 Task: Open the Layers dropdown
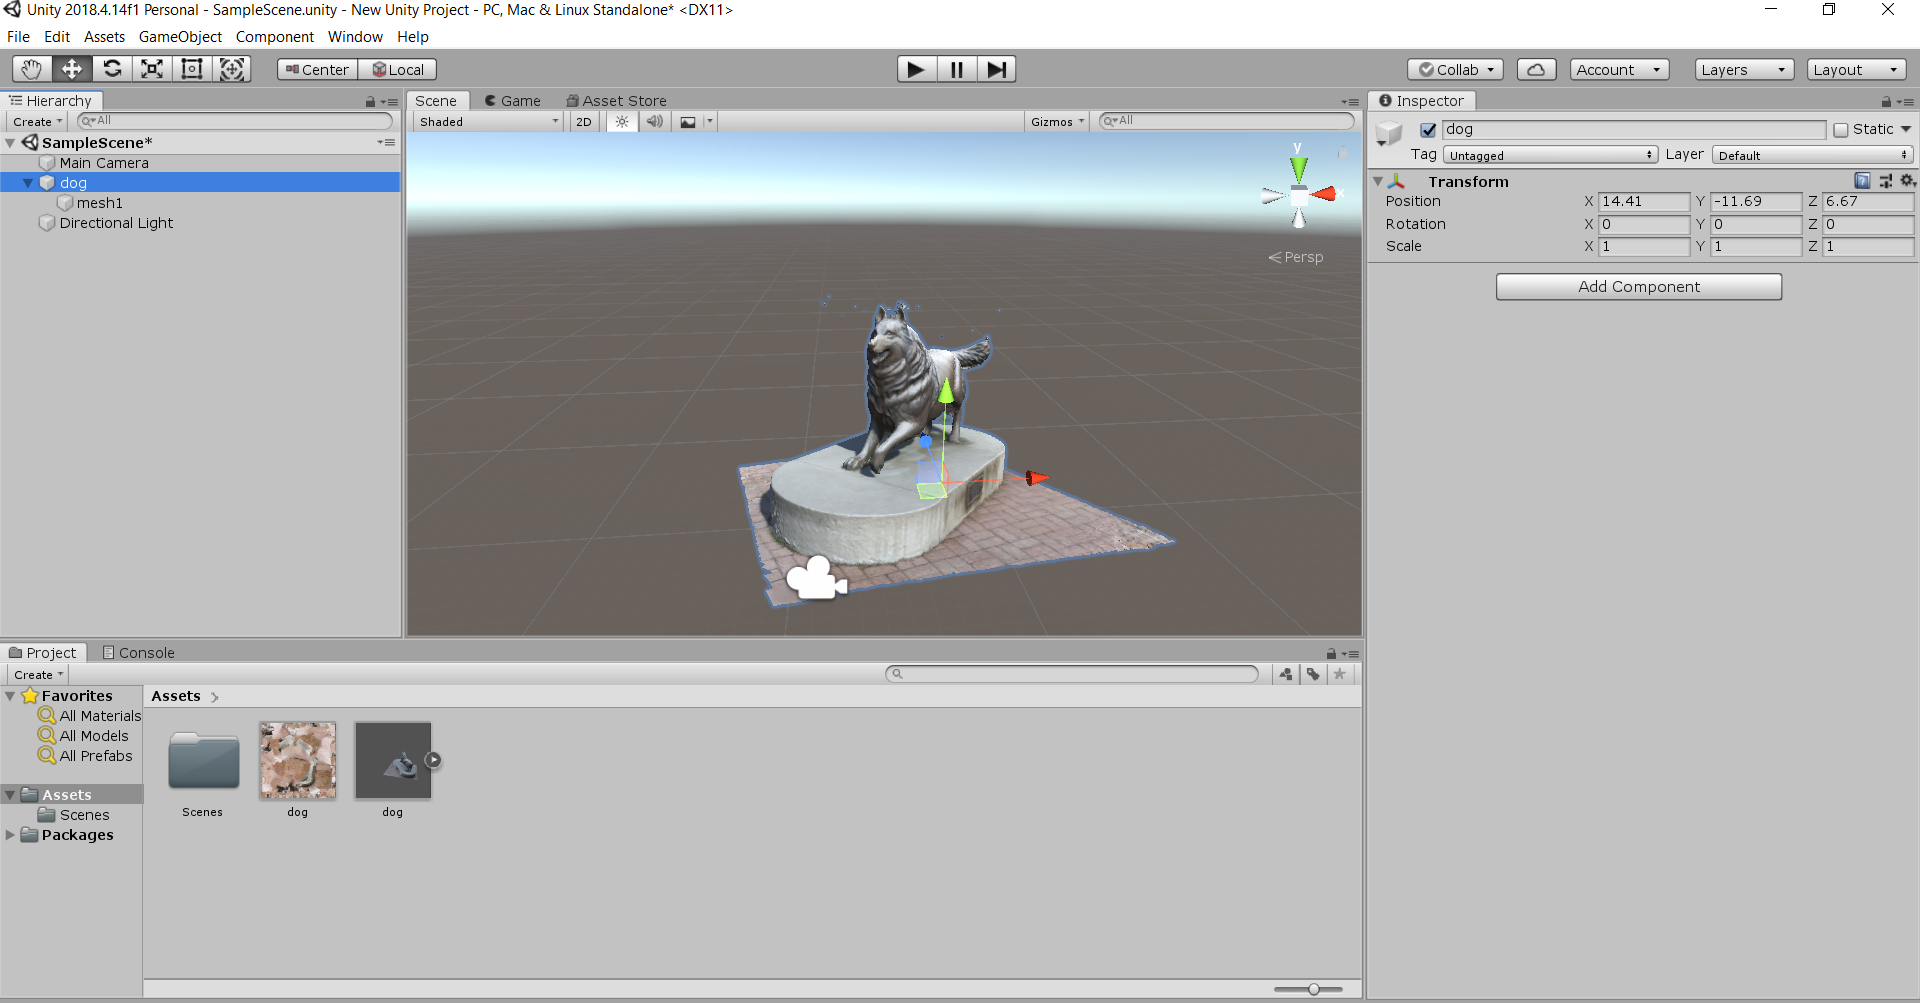click(1743, 70)
